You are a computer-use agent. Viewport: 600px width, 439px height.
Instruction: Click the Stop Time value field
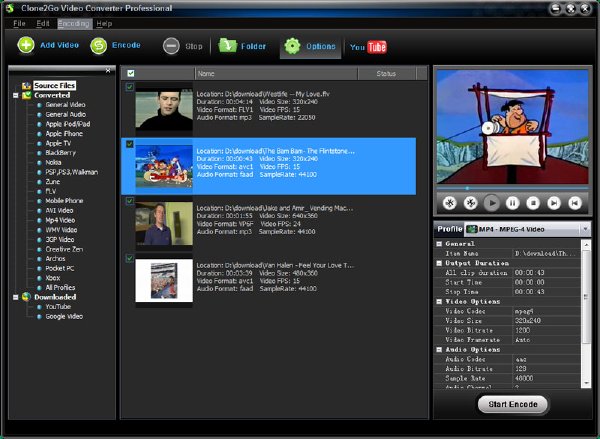(x=547, y=292)
